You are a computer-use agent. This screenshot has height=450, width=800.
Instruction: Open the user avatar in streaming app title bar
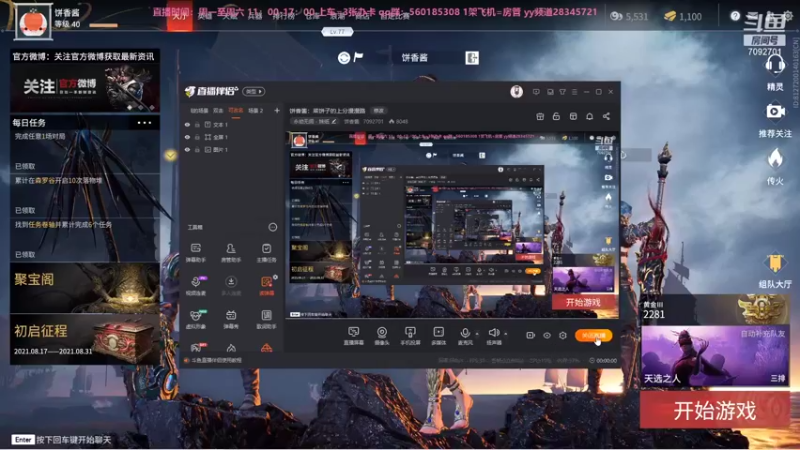pos(516,91)
